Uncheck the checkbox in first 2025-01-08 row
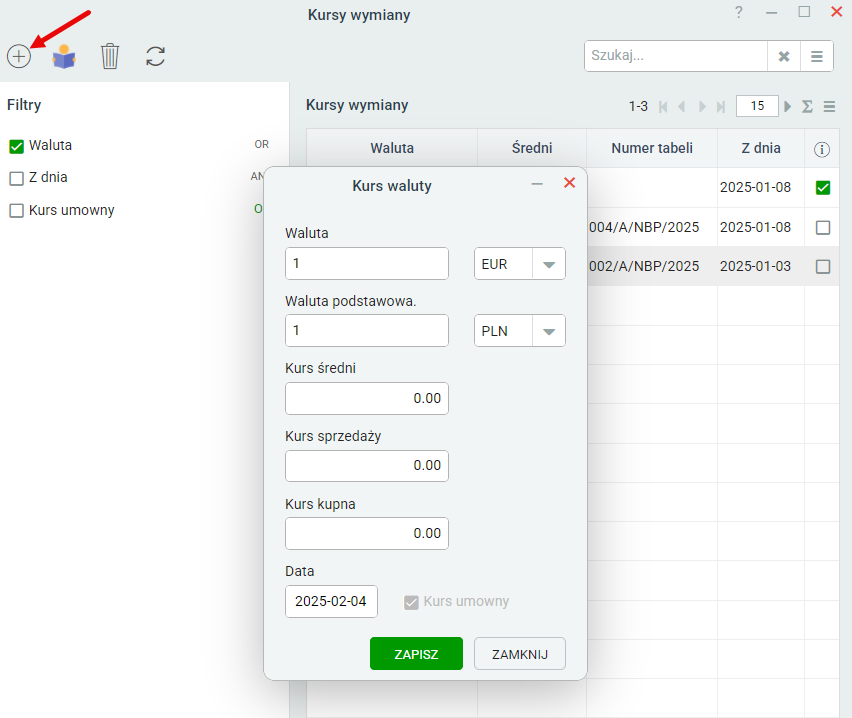 [x=823, y=188]
